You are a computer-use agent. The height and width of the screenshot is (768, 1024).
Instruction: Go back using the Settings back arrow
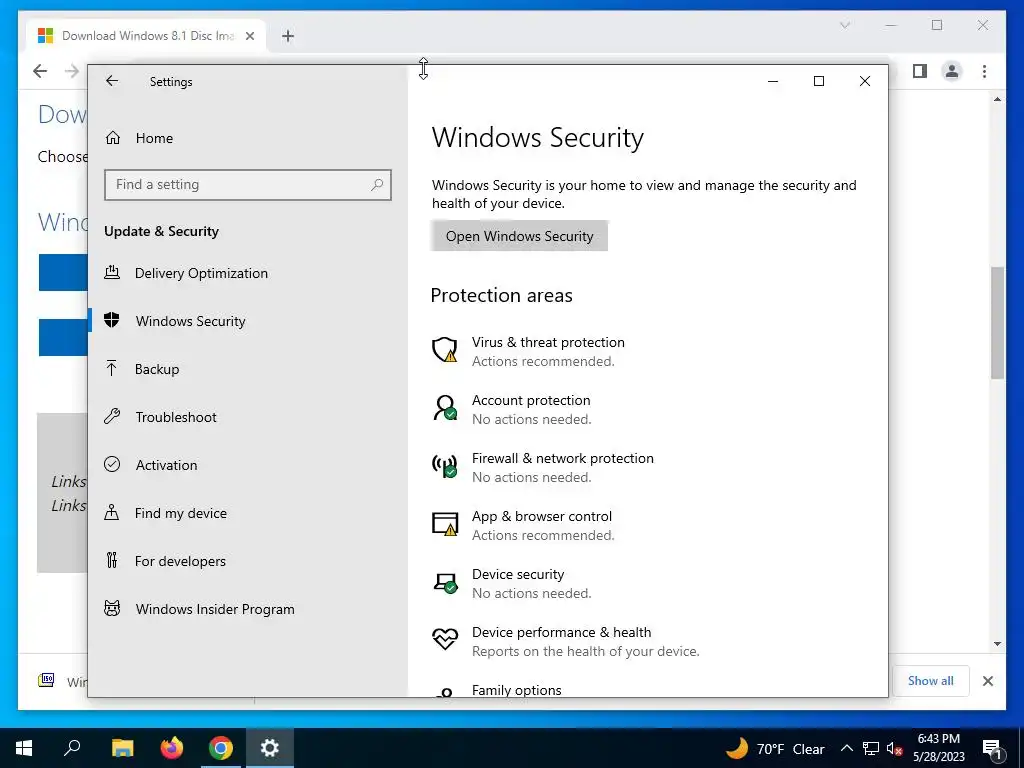tap(112, 81)
